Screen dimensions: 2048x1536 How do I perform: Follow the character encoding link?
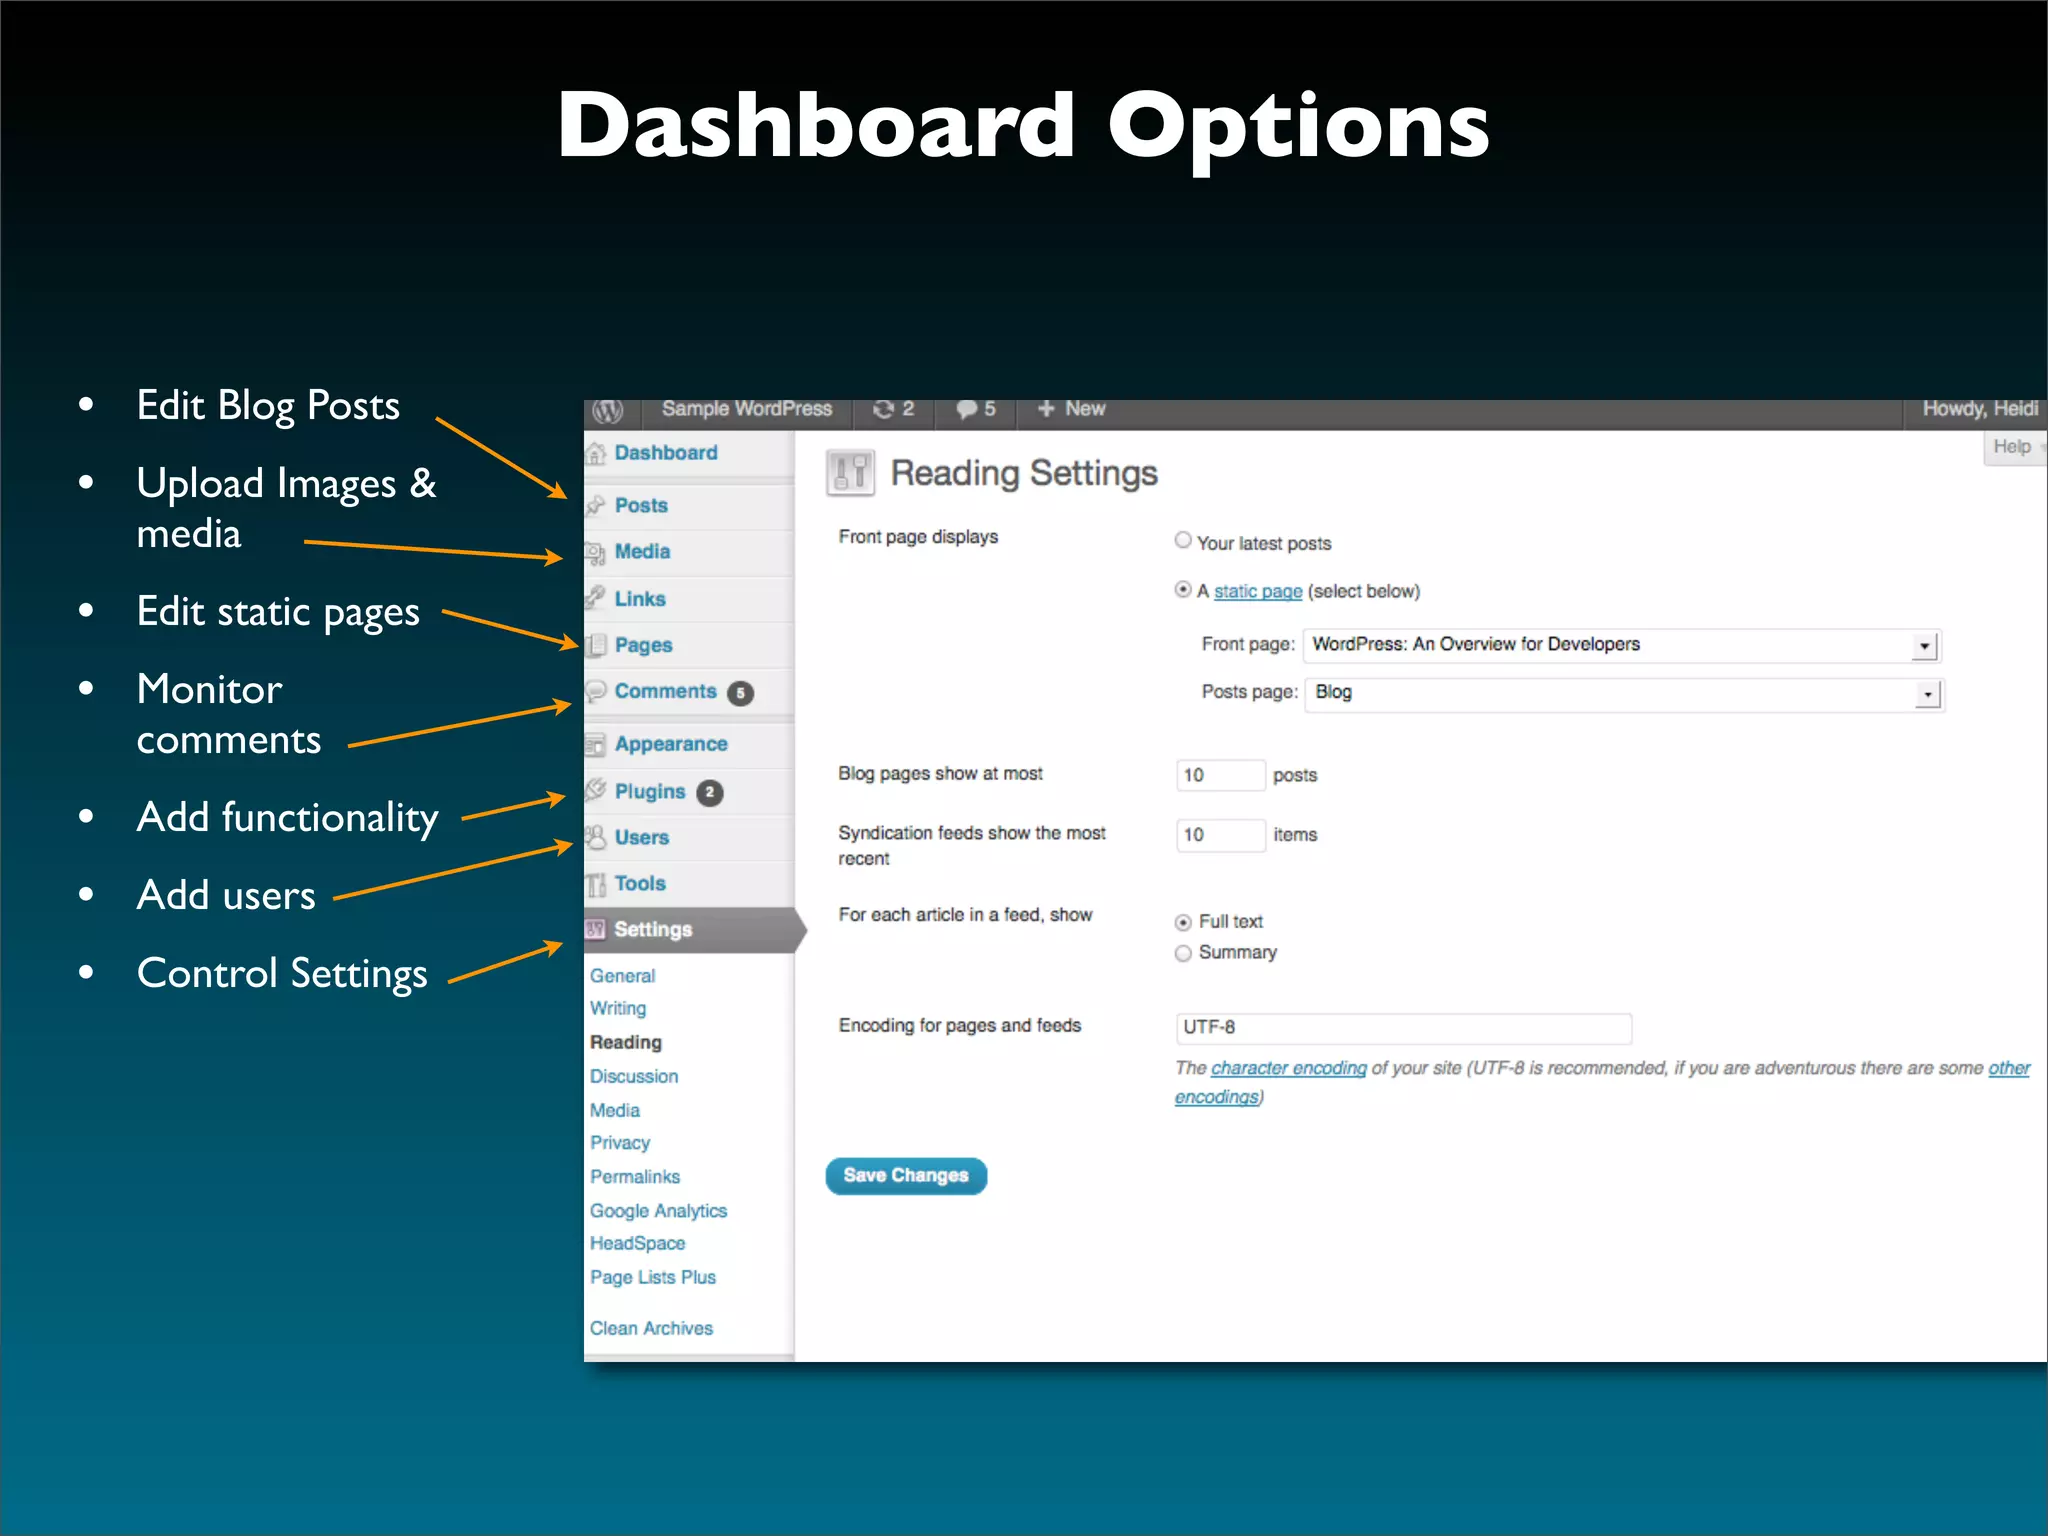click(x=1288, y=1068)
